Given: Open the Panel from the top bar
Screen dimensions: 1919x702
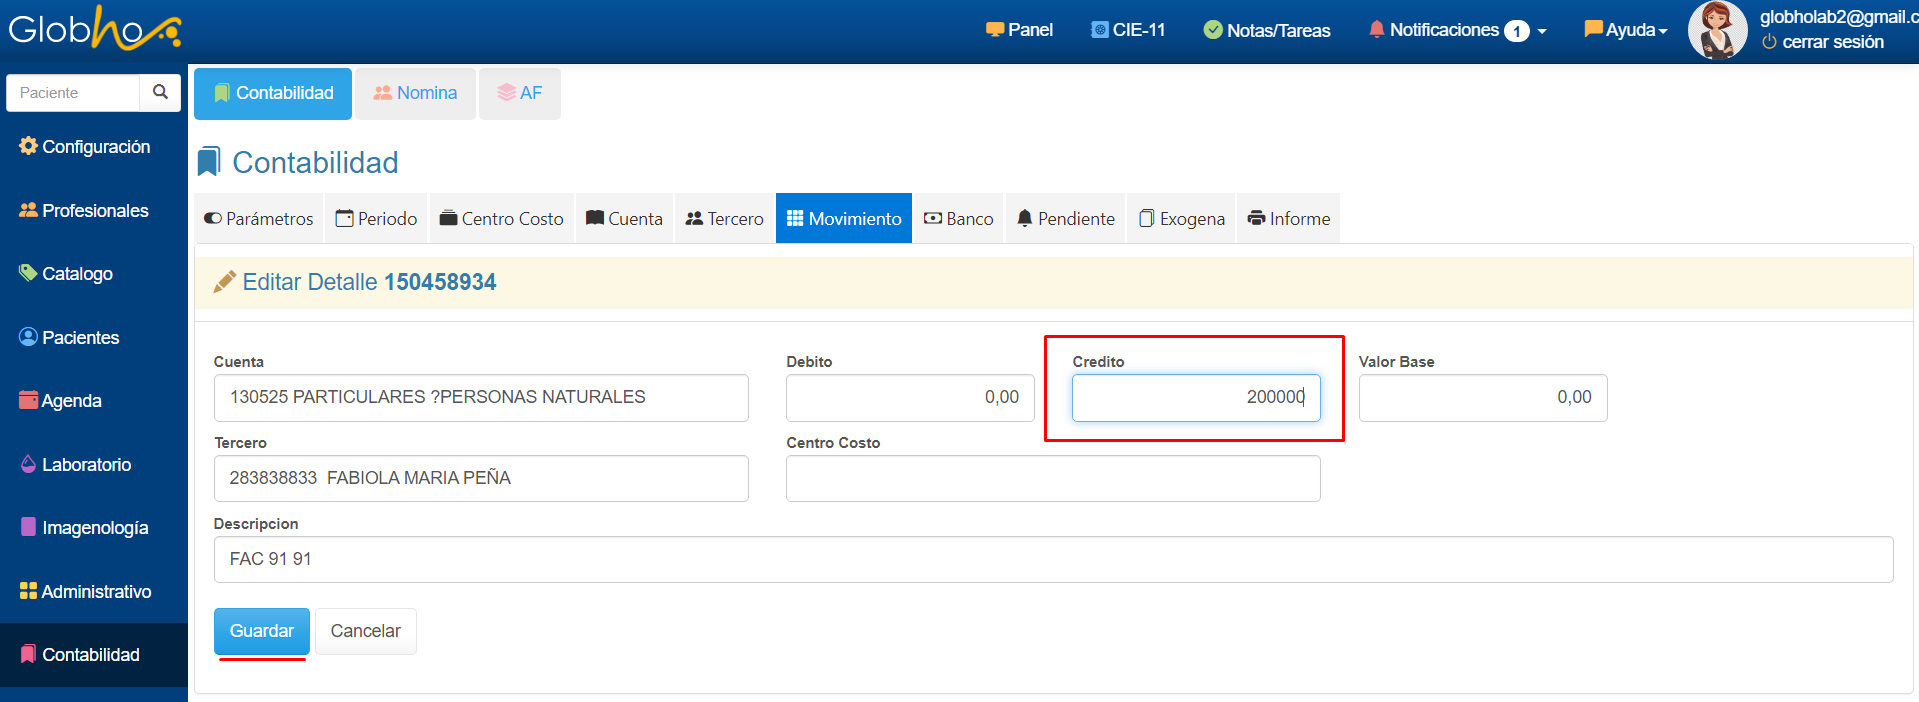Looking at the screenshot, I should coord(1019,30).
